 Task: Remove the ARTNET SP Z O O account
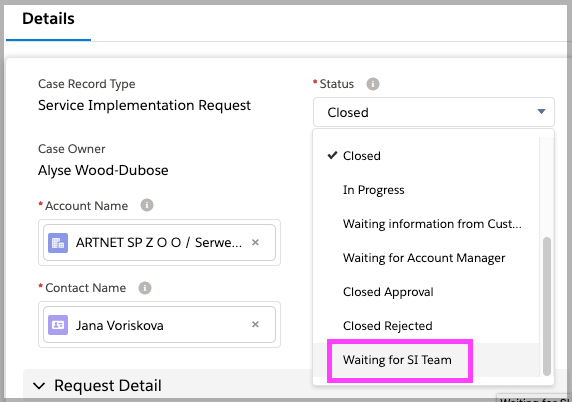255,242
